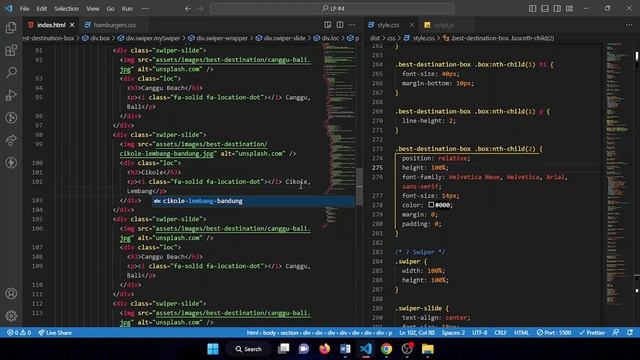This screenshot has height=360, width=640.
Task: Go back using the navigation arrow
Action: [188, 8]
